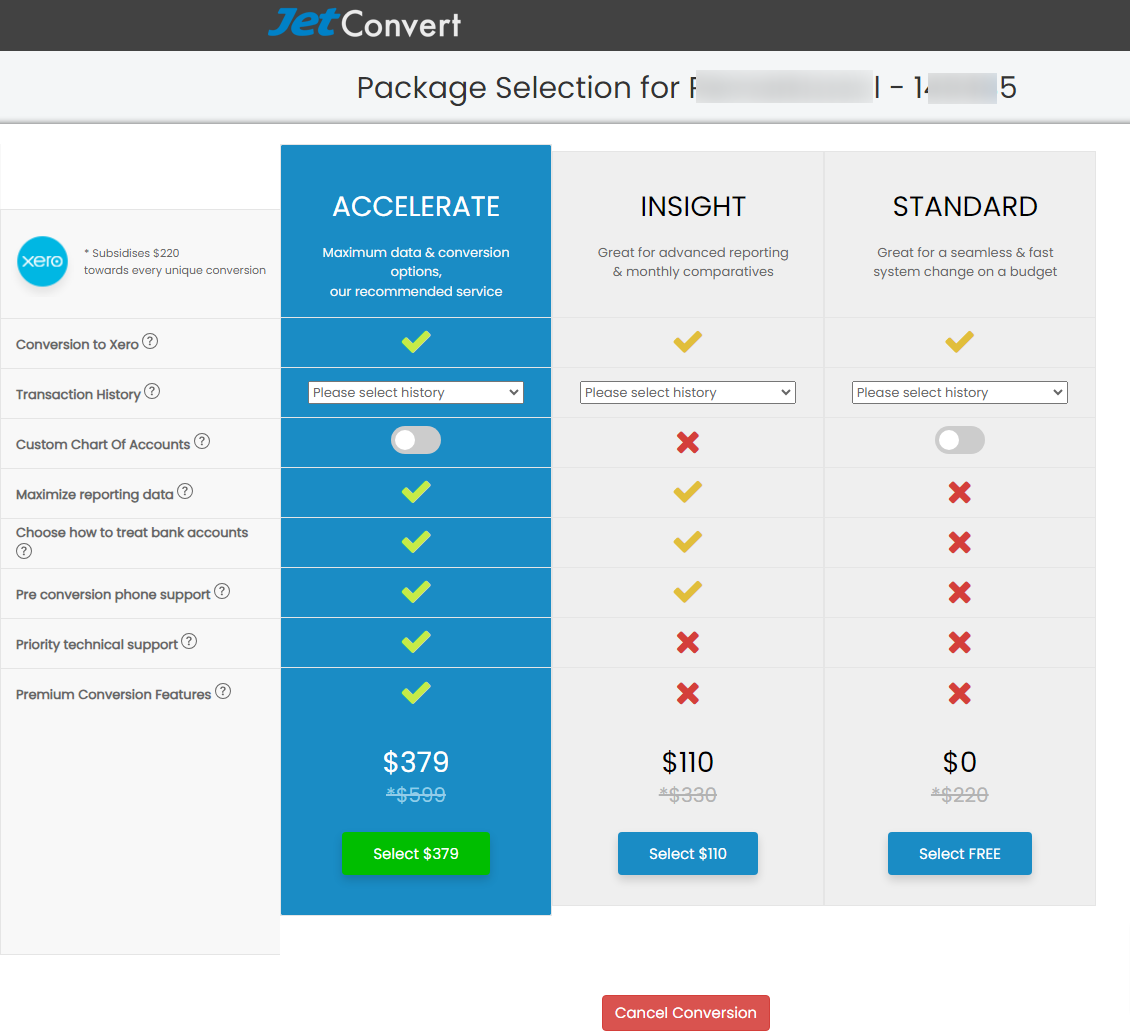Open help icon for Premium Conversion Features
1130x1032 pixels.
point(223,692)
